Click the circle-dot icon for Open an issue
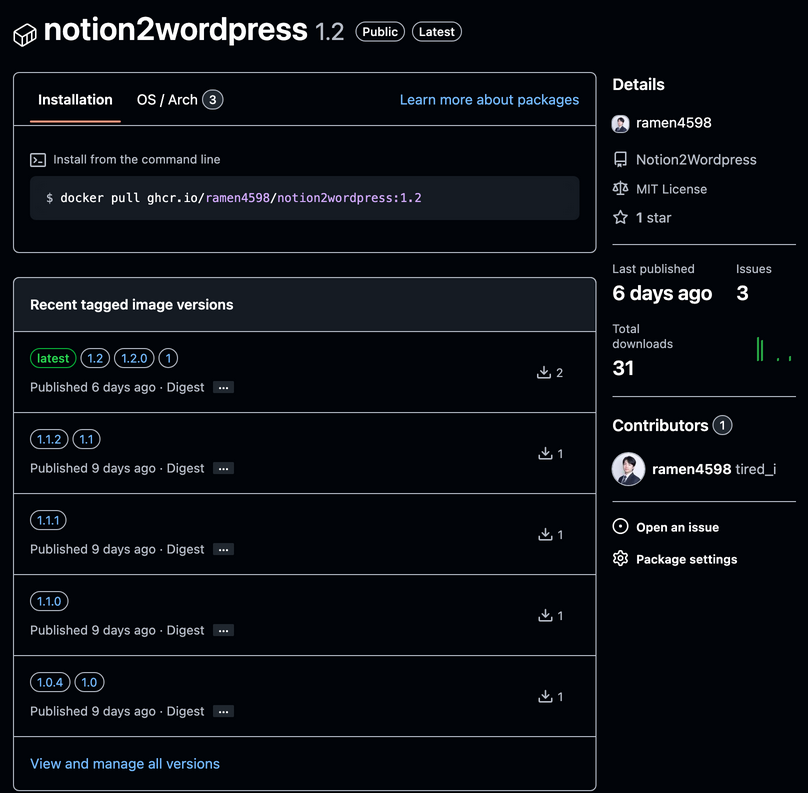Screen dimensions: 808x793 coord(620,527)
